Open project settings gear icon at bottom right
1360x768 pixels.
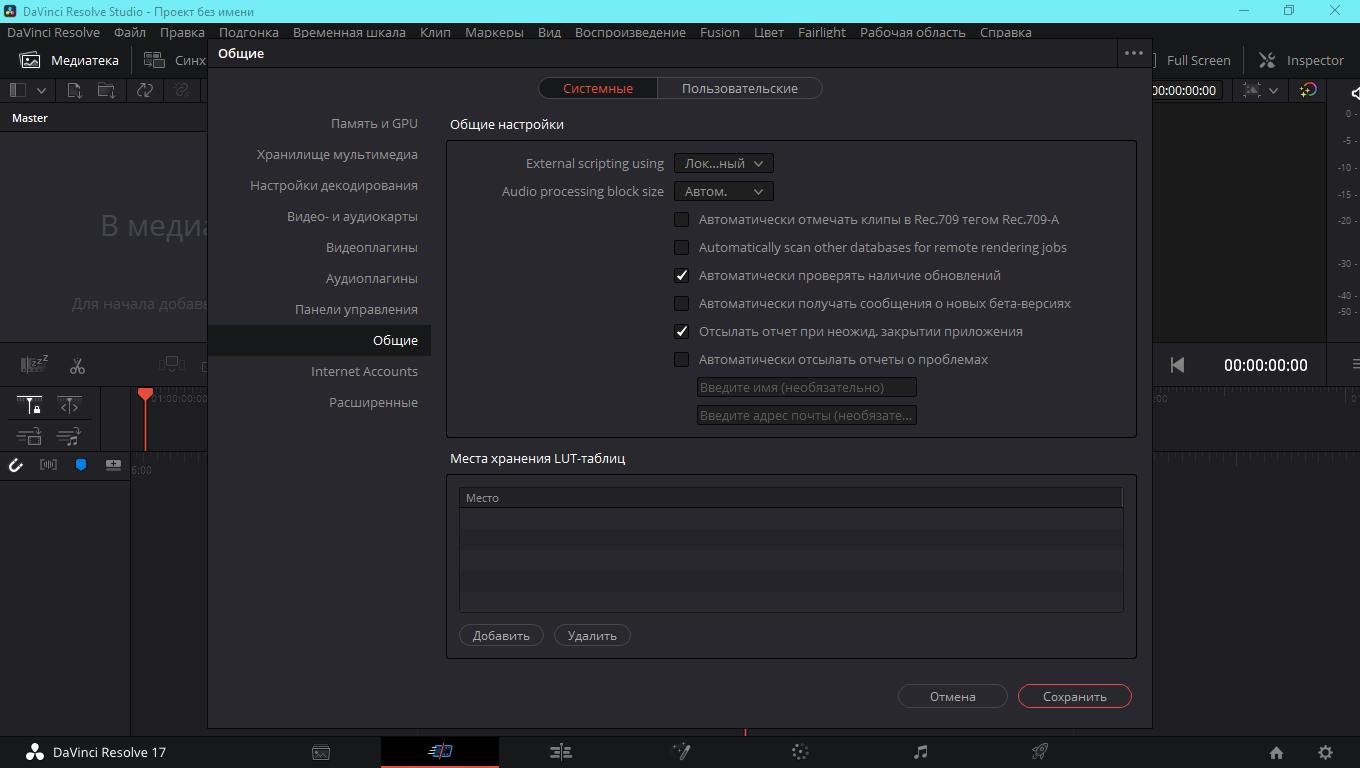coord(1325,752)
